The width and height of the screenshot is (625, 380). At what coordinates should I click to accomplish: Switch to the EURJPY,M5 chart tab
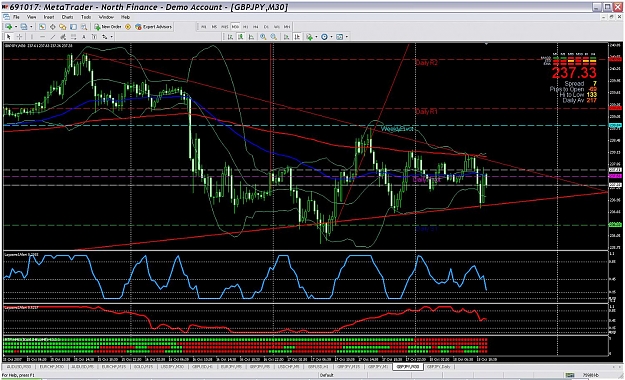[x=232, y=366]
